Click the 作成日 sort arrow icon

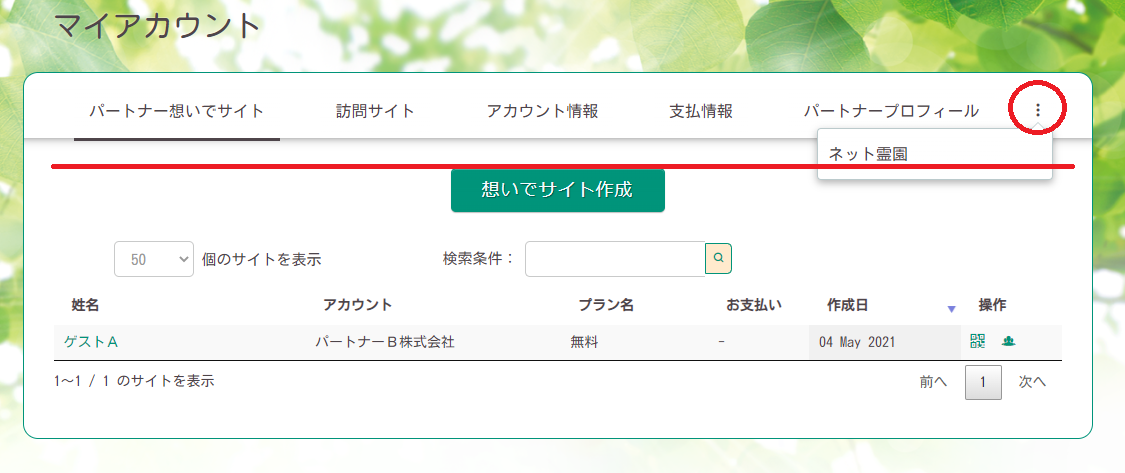click(x=951, y=309)
